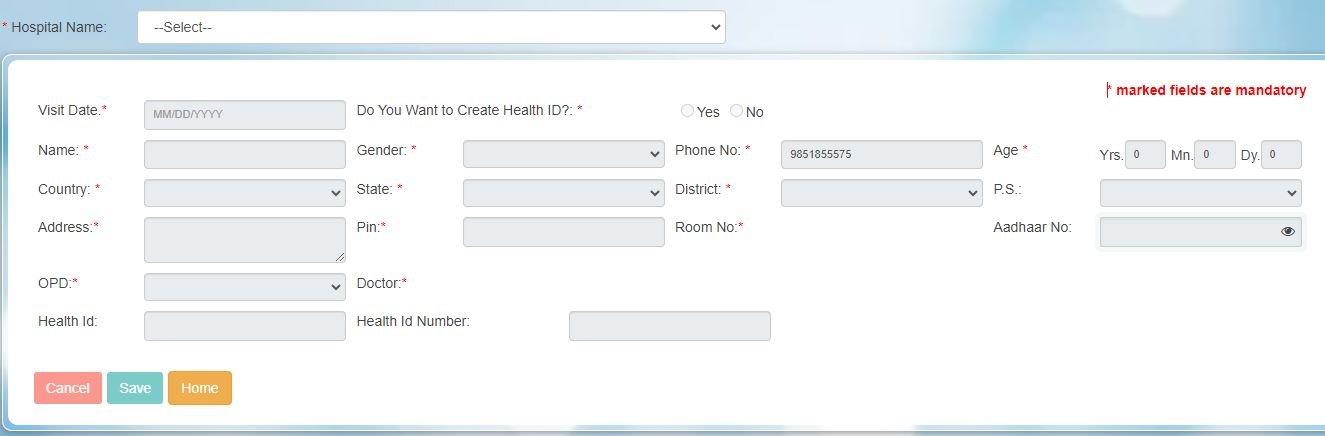The height and width of the screenshot is (436, 1325).
Task: Select No for creating Health ID
Action: click(x=737, y=111)
